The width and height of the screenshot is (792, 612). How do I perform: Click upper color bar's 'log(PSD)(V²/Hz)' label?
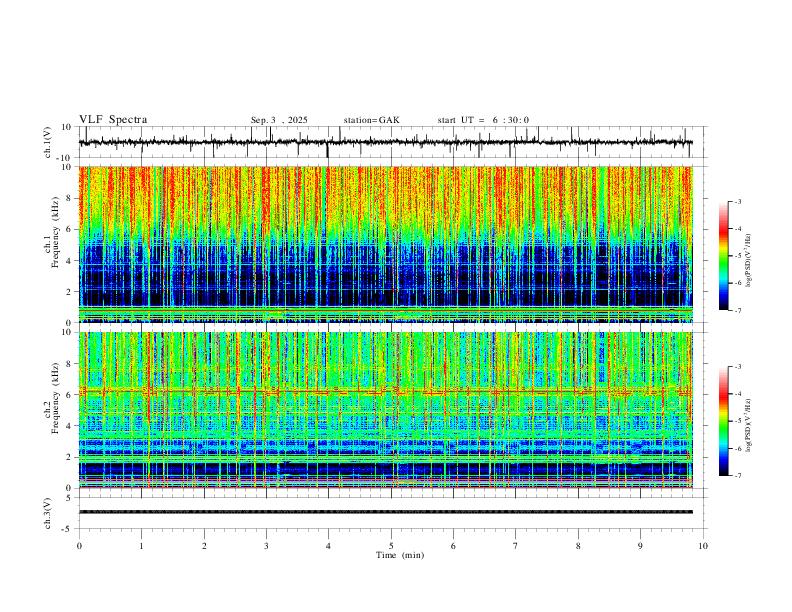click(x=749, y=261)
